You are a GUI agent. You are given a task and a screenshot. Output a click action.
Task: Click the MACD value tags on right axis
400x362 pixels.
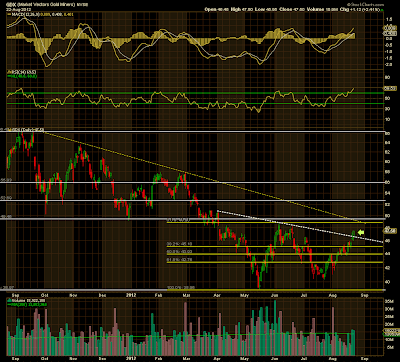pos(389,32)
